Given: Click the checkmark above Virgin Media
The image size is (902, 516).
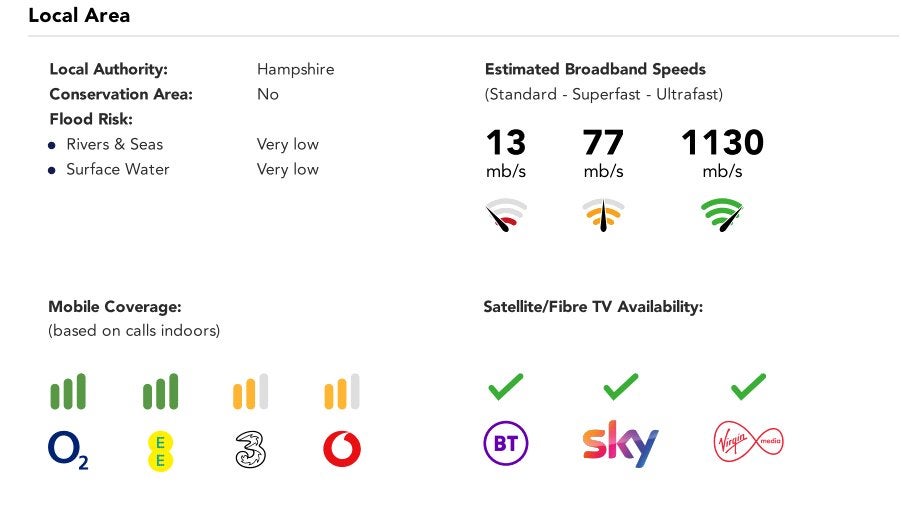Looking at the screenshot, I should coord(748,387).
